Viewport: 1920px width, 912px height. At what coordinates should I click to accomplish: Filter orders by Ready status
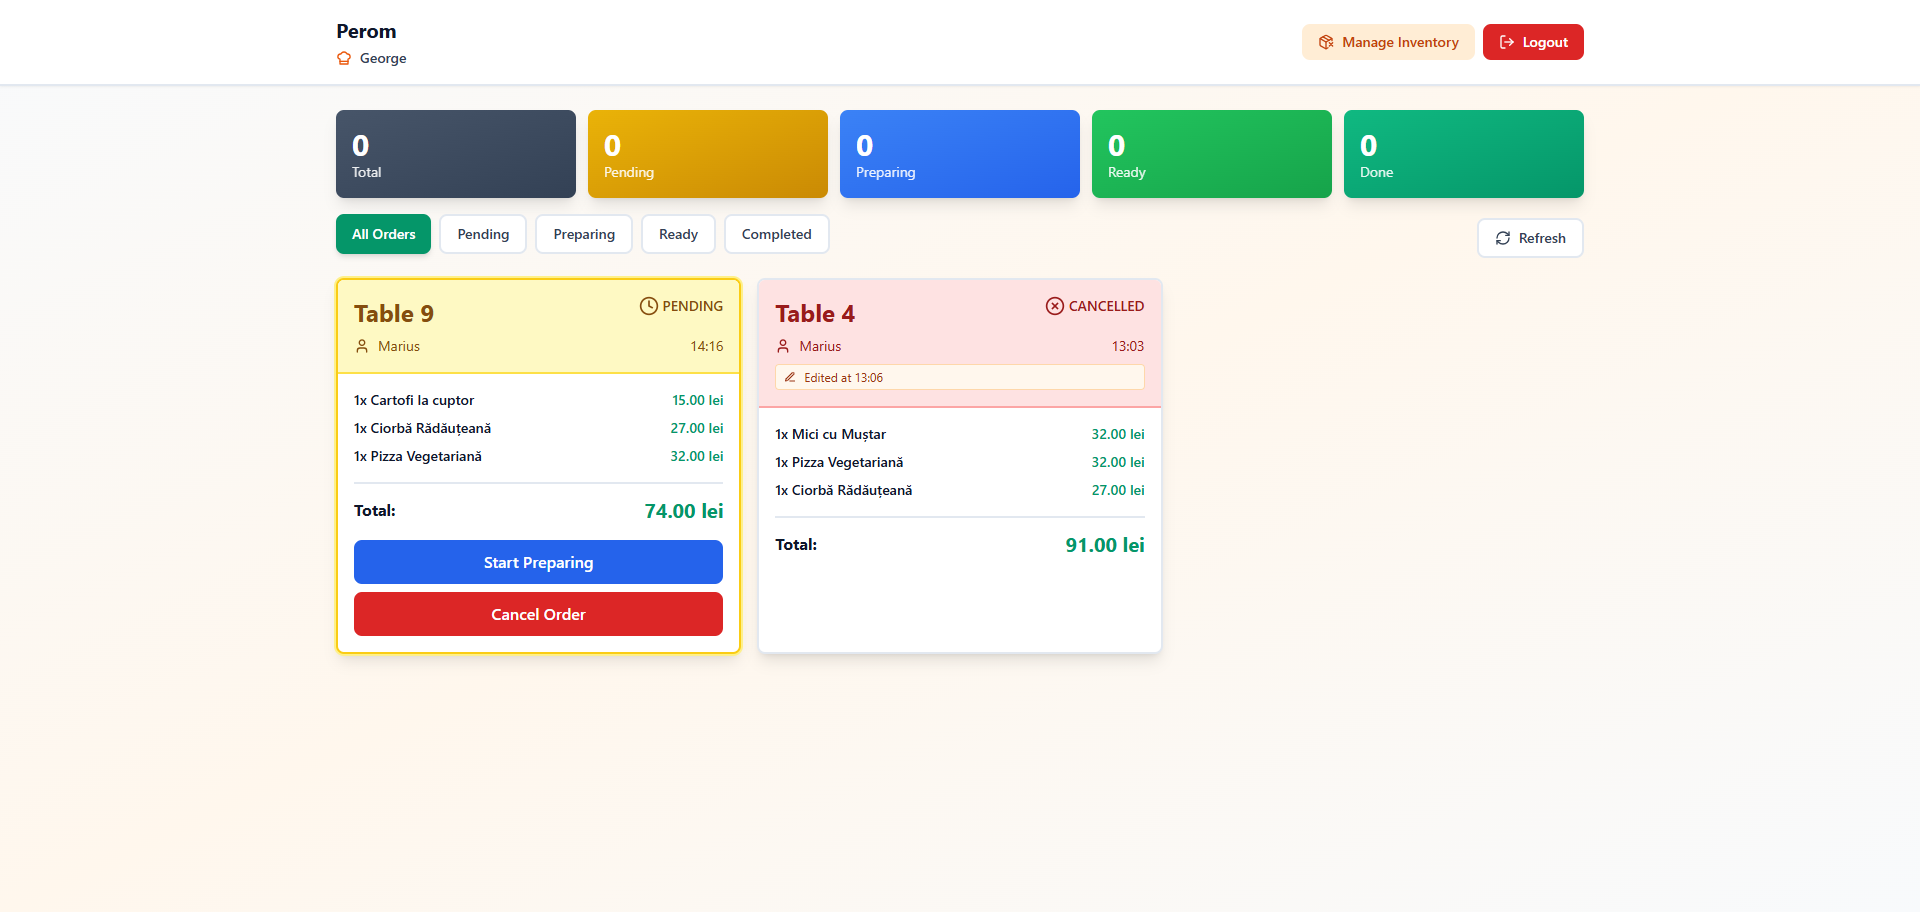[x=678, y=234]
